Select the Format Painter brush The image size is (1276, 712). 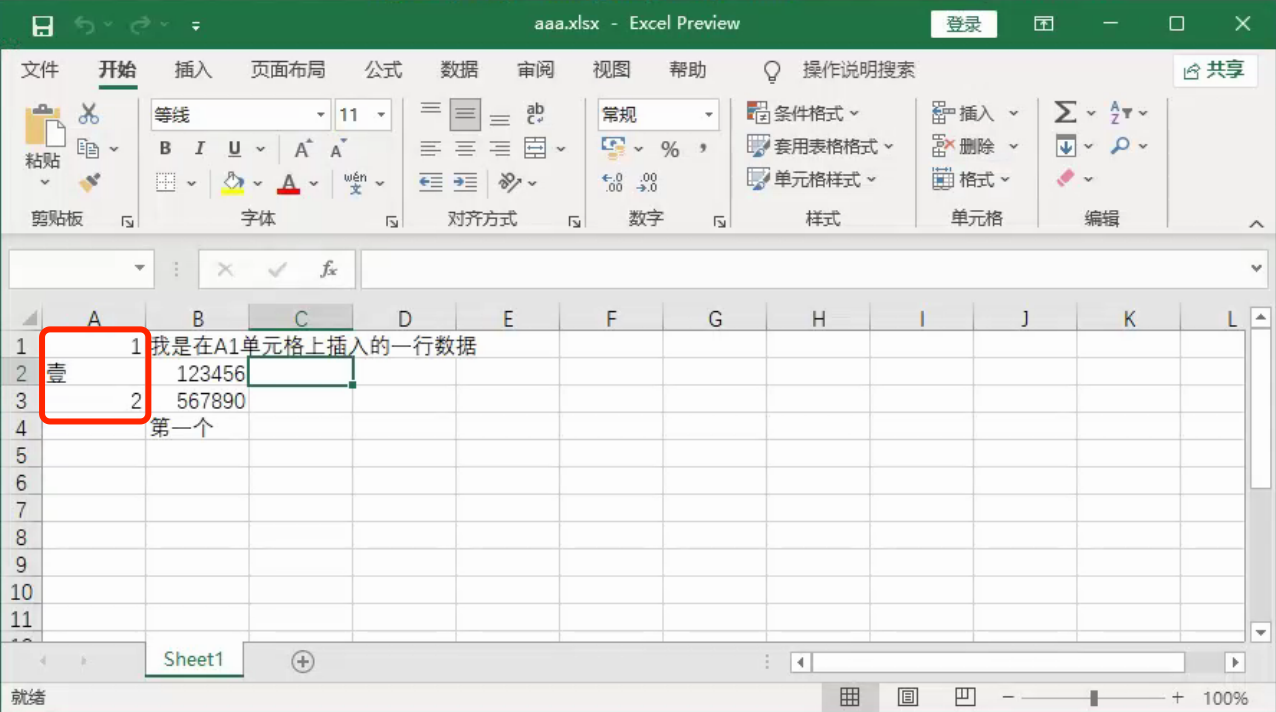[x=89, y=181]
